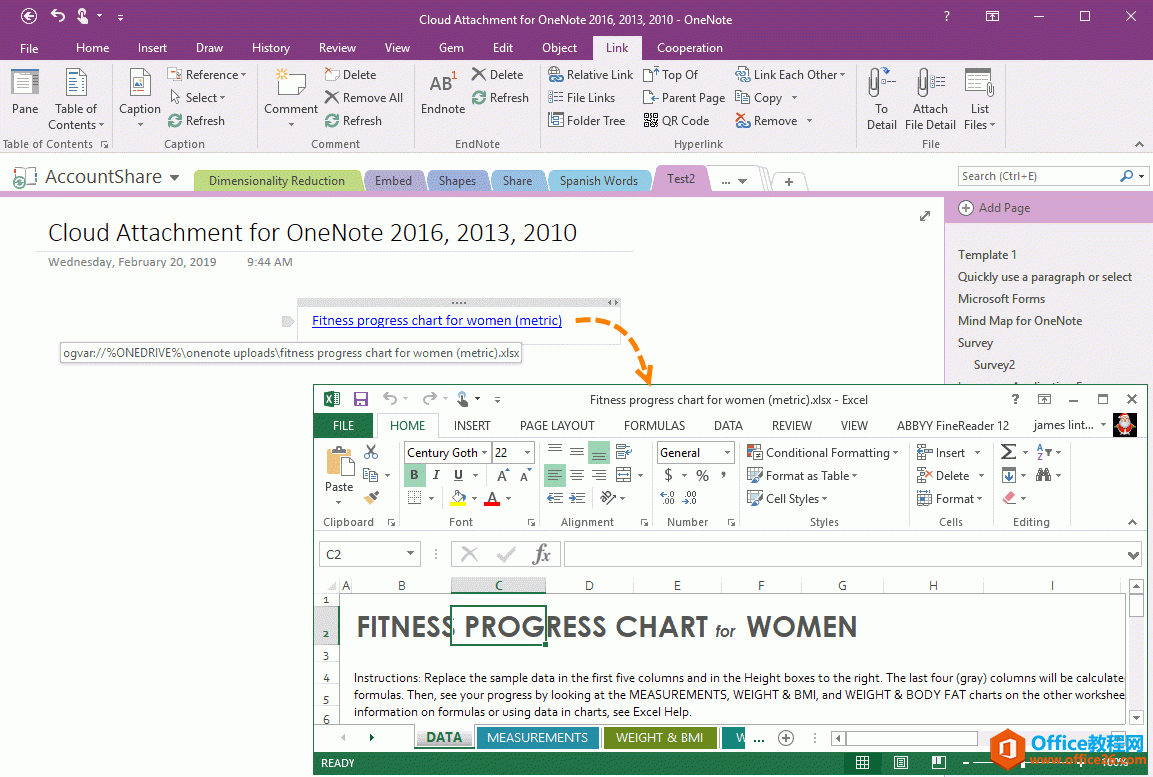Image resolution: width=1153 pixels, height=777 pixels.
Task: Switch to Page Layout view in status bar
Action: pyautogui.click(x=901, y=762)
